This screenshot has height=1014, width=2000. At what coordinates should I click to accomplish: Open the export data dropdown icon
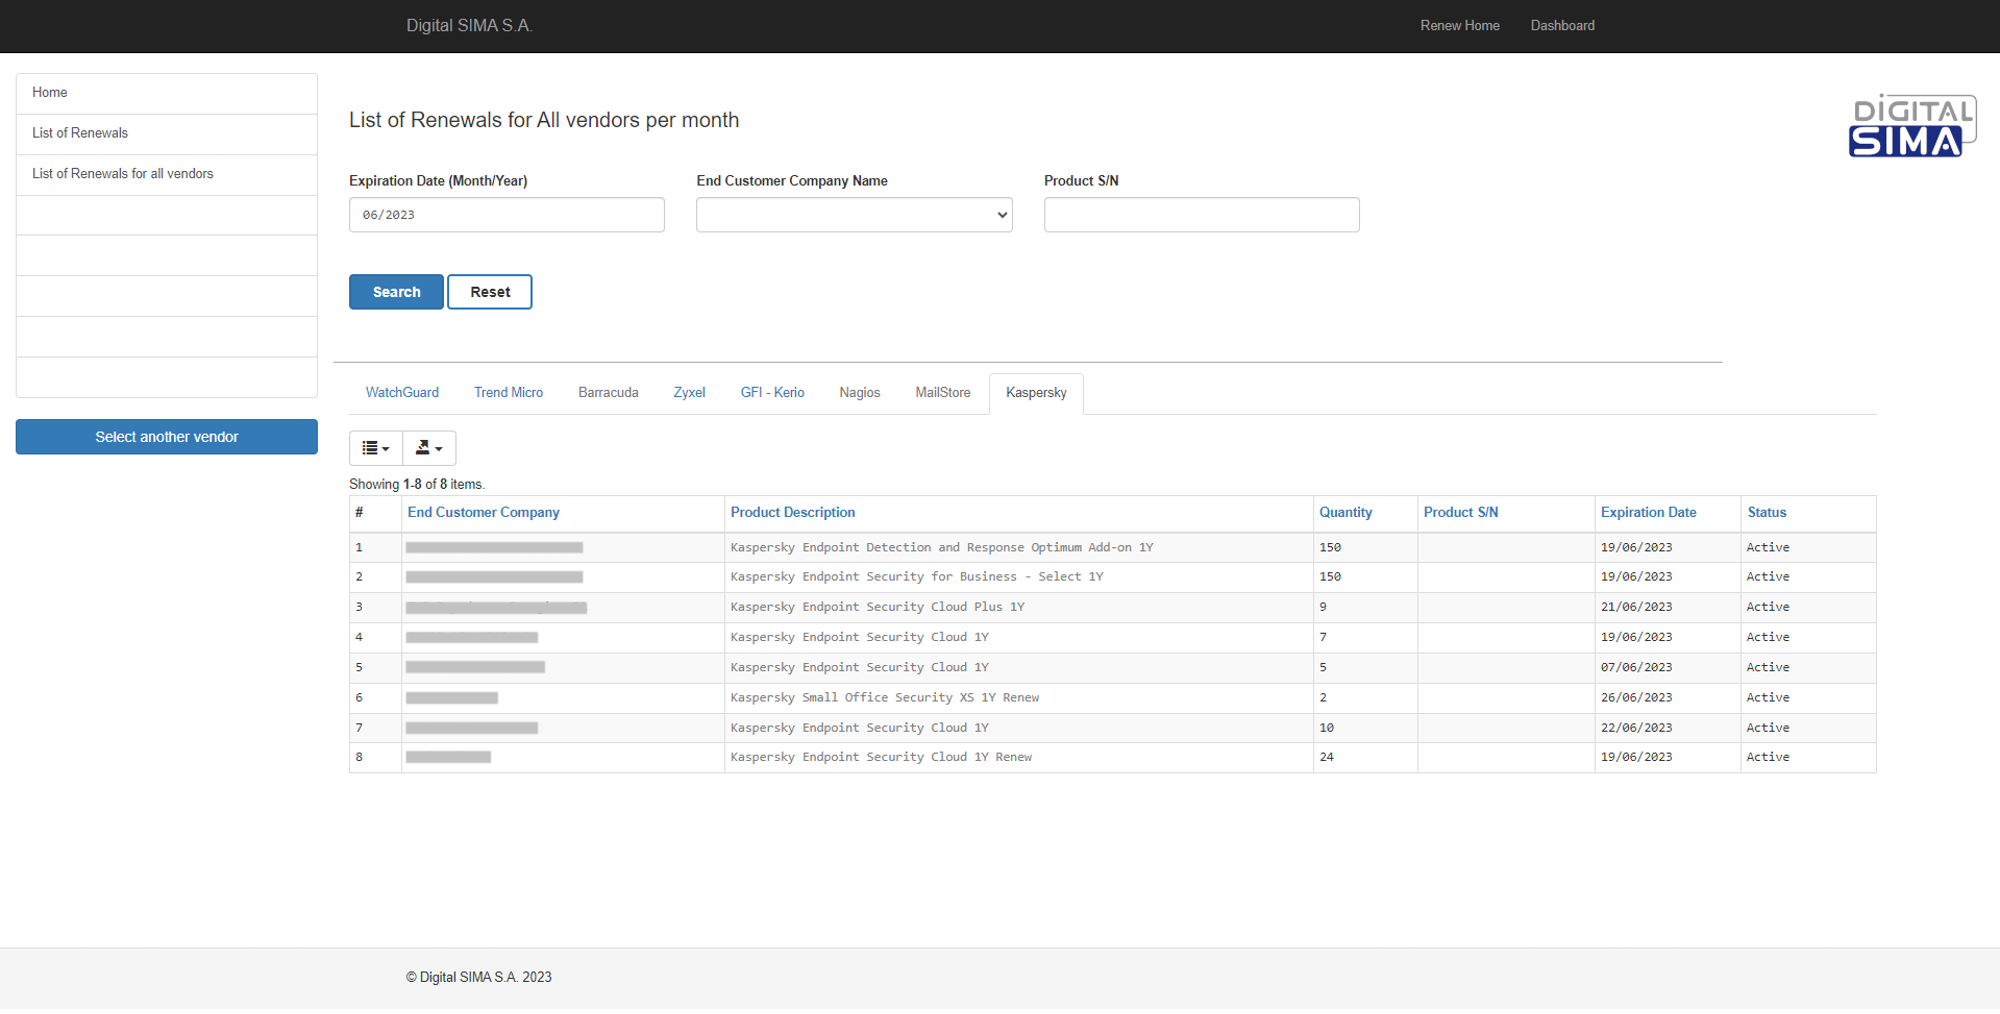429,448
